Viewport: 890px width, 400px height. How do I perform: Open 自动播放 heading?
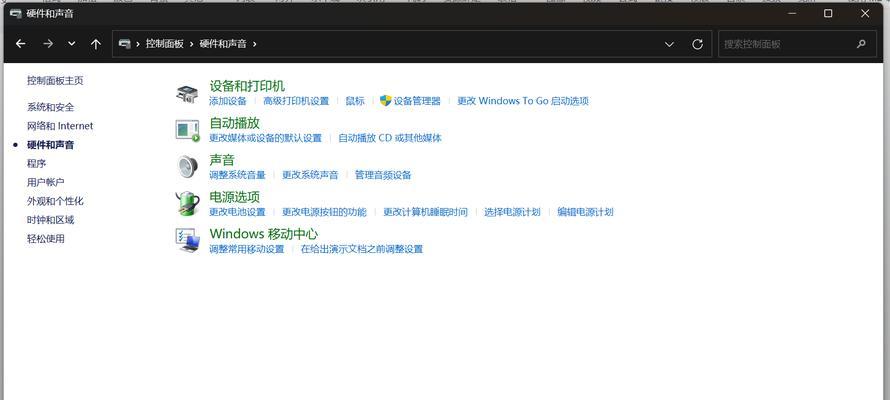(x=234, y=123)
